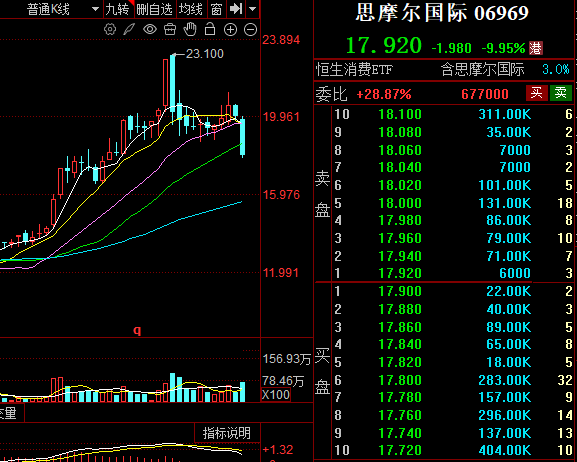Click 删自选 to remove from watchlist
The image size is (577, 462).
(155, 9)
